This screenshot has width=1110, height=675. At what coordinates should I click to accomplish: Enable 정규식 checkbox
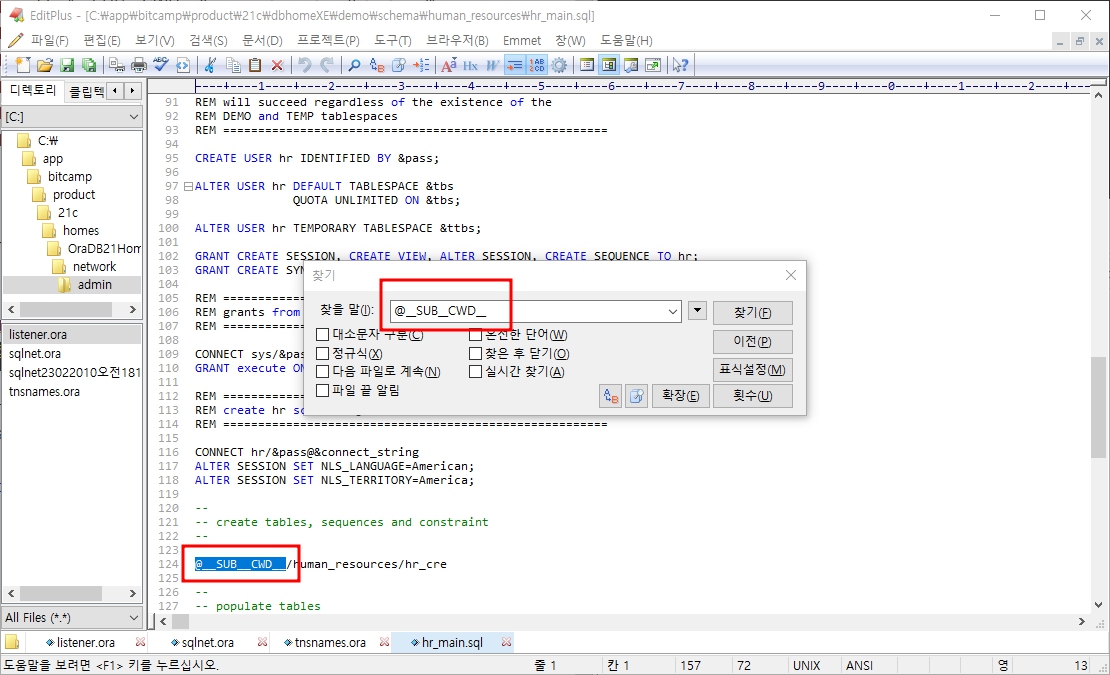point(322,353)
